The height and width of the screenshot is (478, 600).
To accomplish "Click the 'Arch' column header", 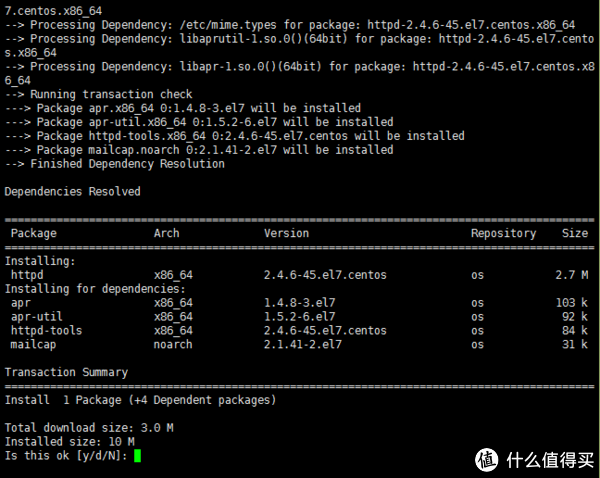I will click(166, 233).
